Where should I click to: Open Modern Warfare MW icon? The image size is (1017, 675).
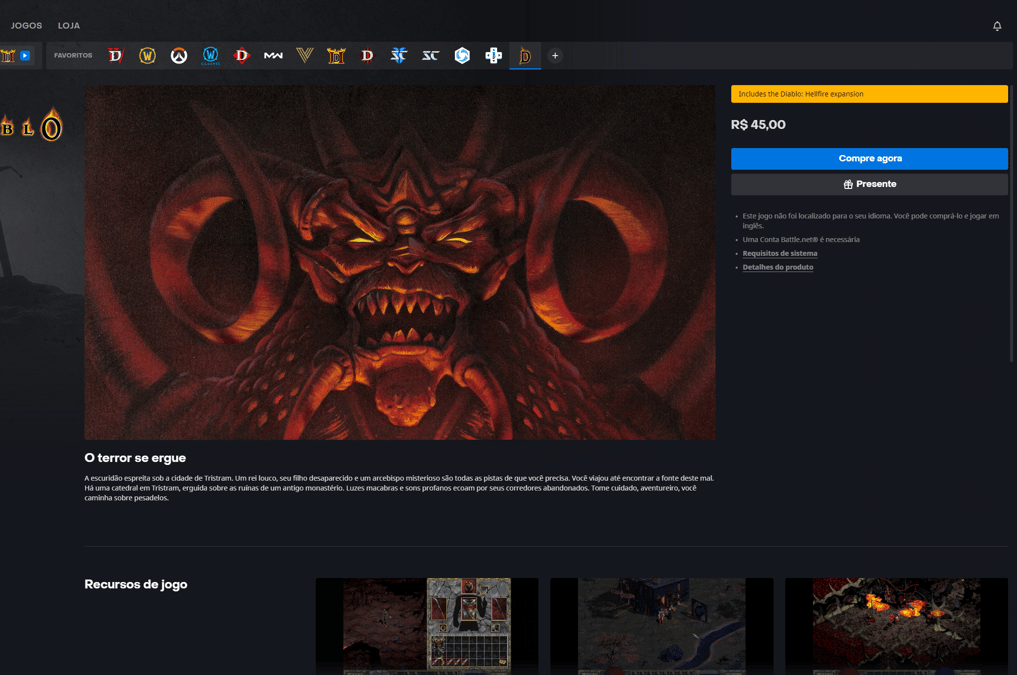coord(273,56)
